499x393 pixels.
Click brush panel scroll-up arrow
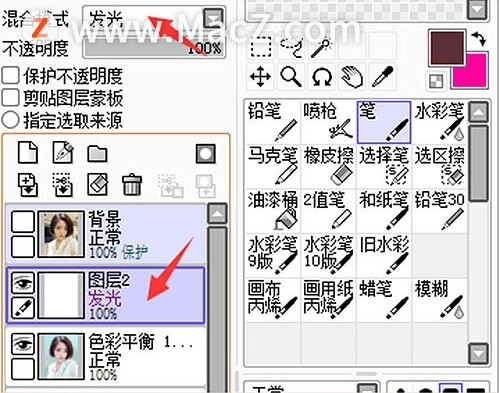[478, 112]
